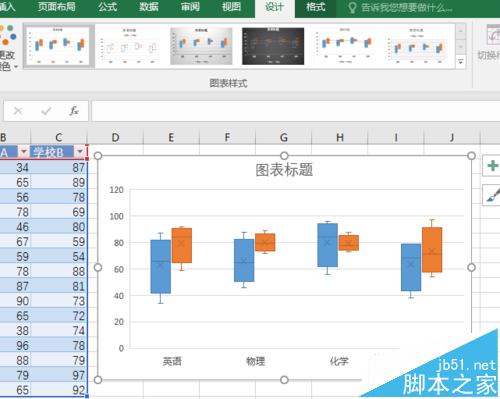The height and width of the screenshot is (399, 500).
Task: Confirm entry with the checkmark icon
Action: click(46, 111)
